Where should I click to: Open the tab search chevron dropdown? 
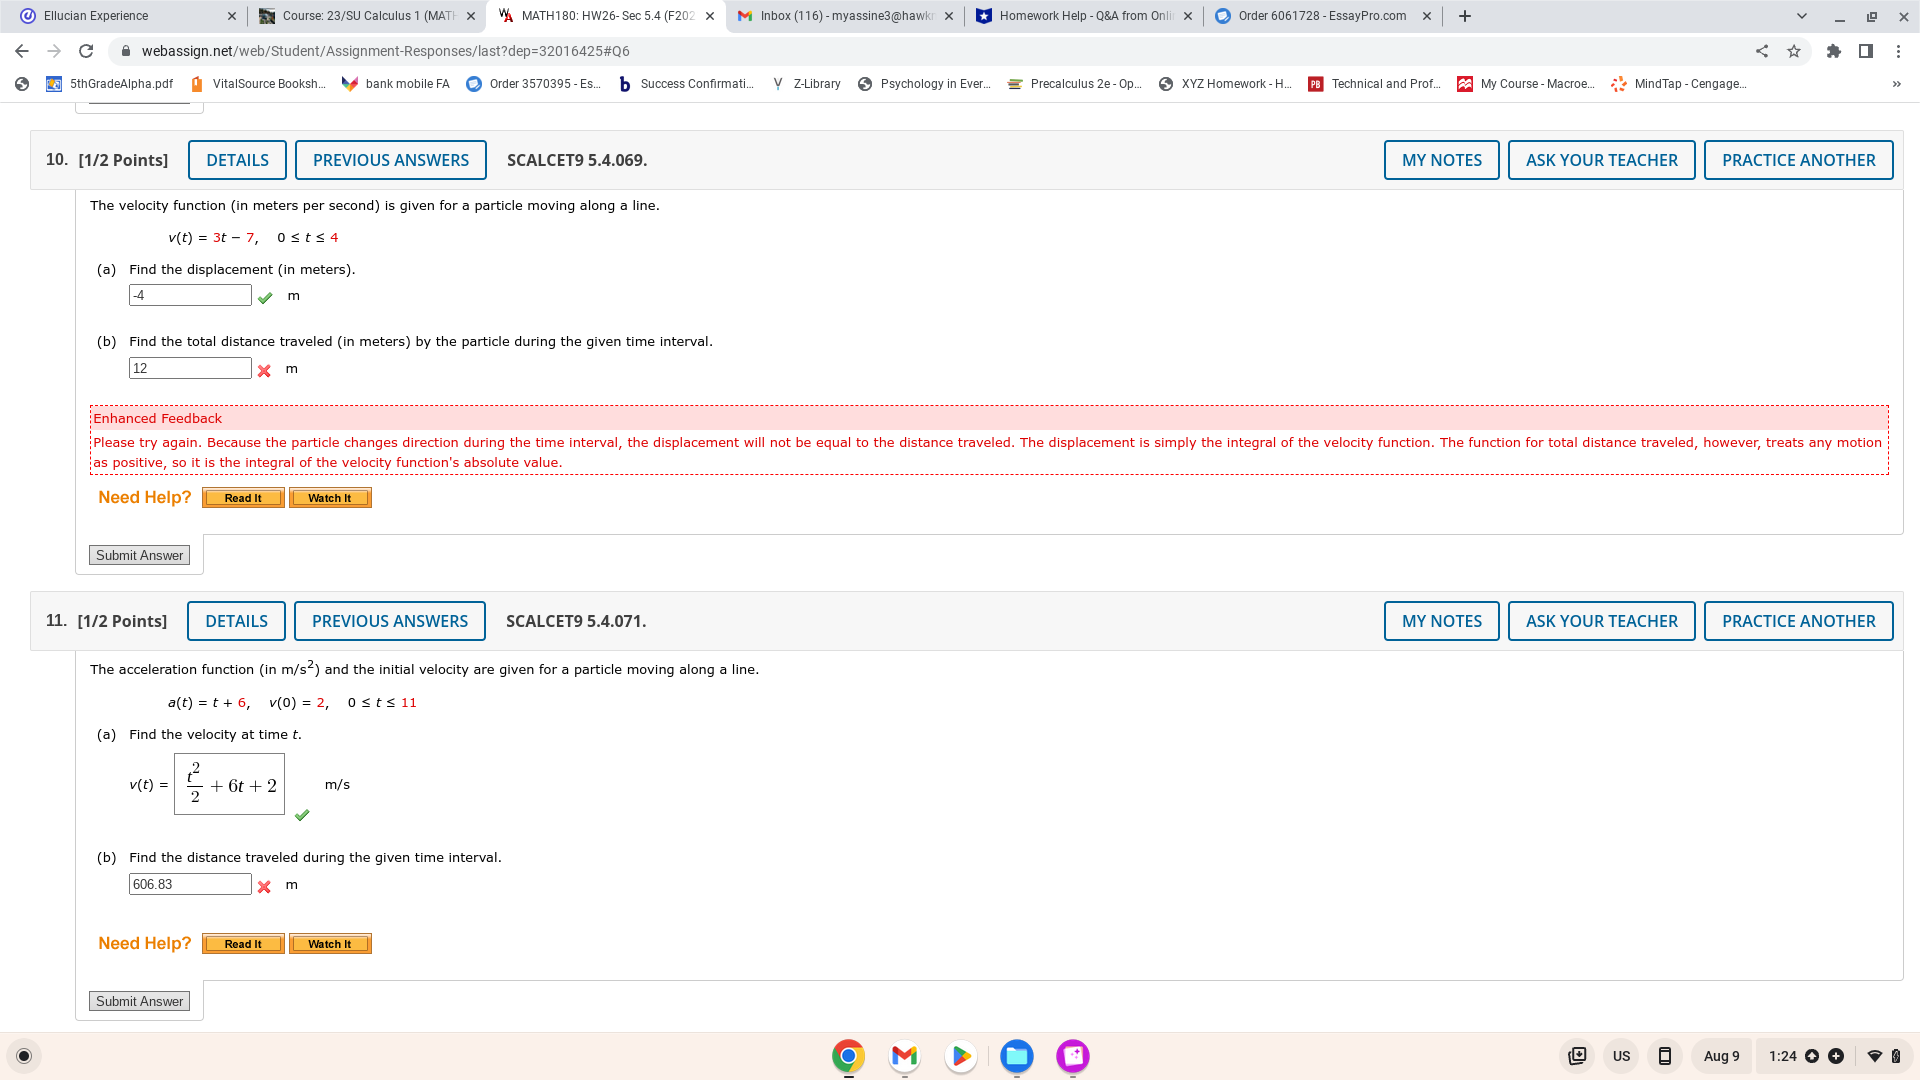coord(1802,16)
